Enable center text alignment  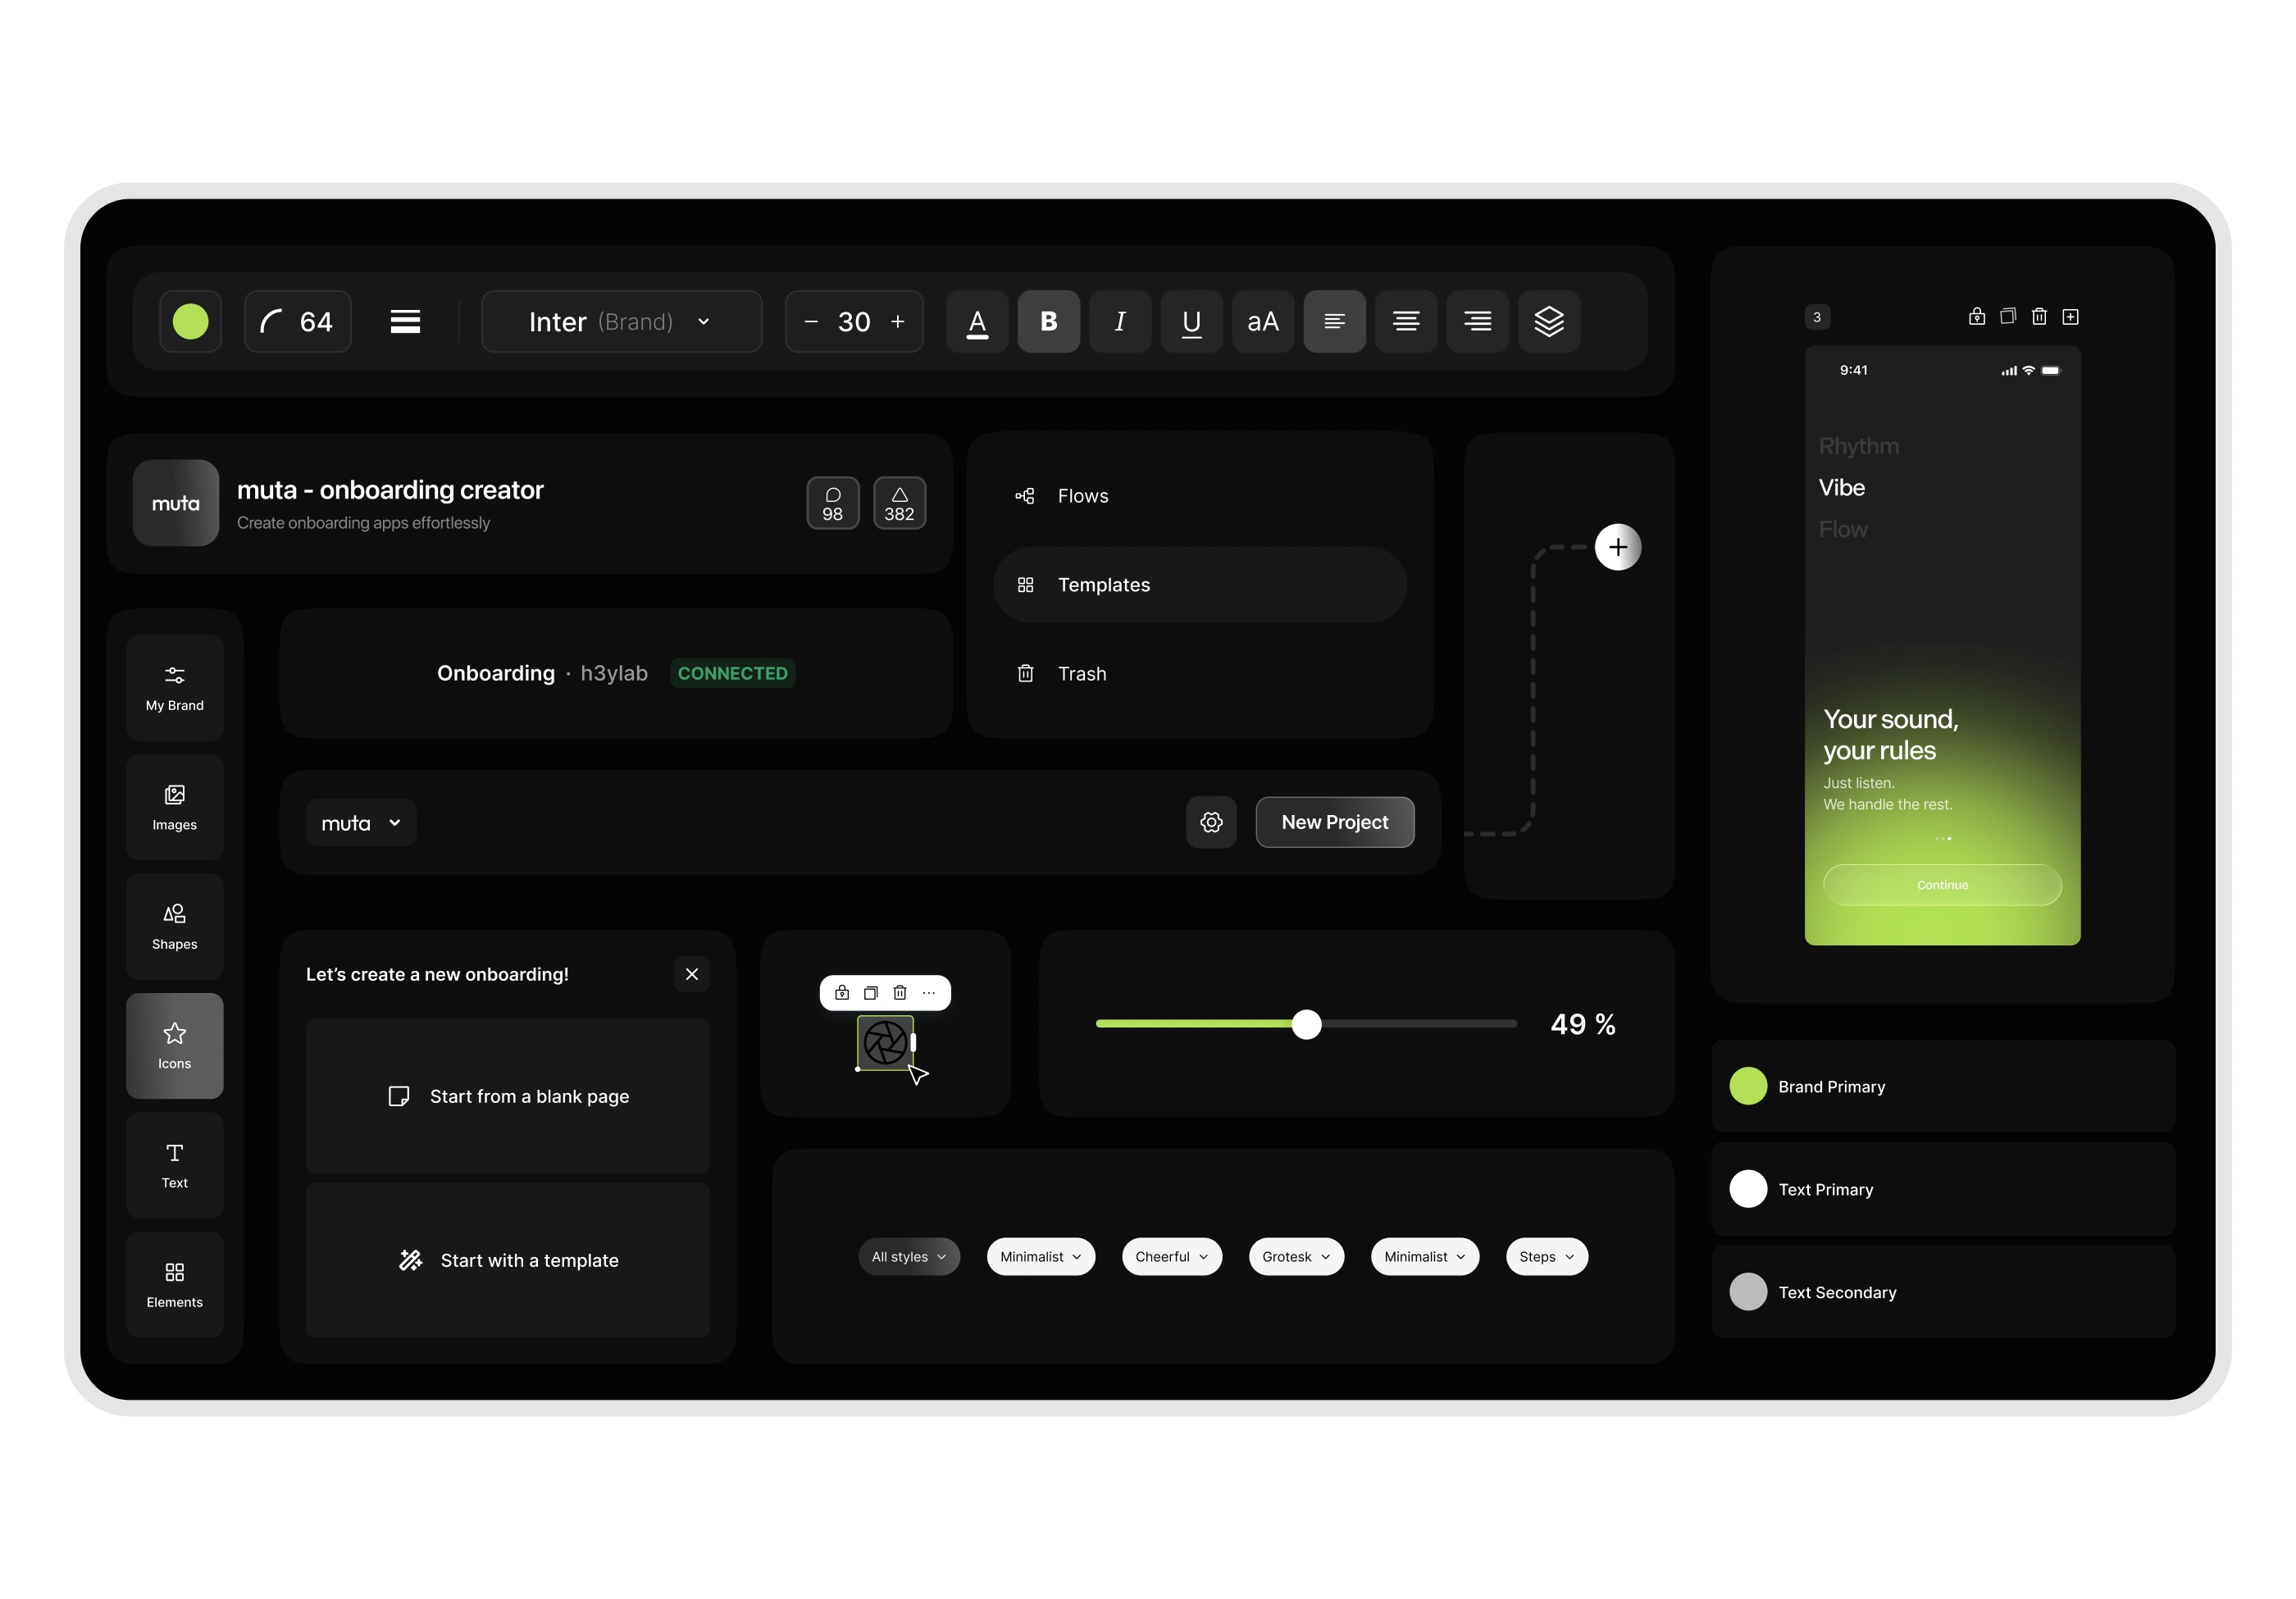[1406, 321]
